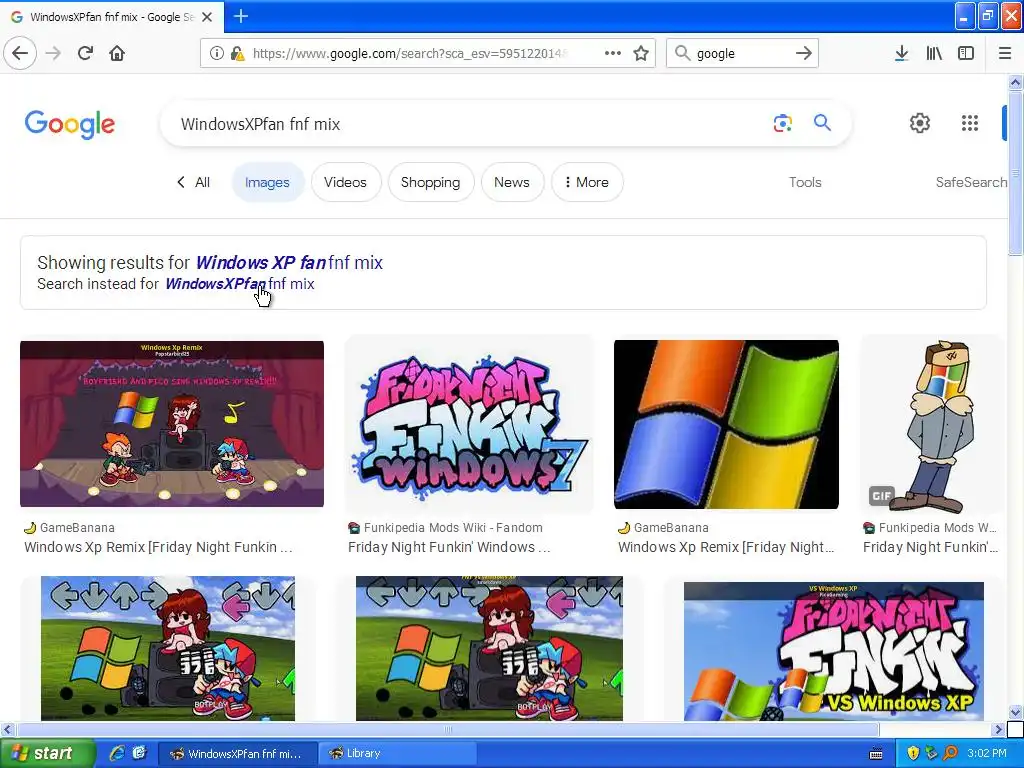The width and height of the screenshot is (1024, 768).
Task: Search by image with the Google Lens icon
Action: (782, 123)
